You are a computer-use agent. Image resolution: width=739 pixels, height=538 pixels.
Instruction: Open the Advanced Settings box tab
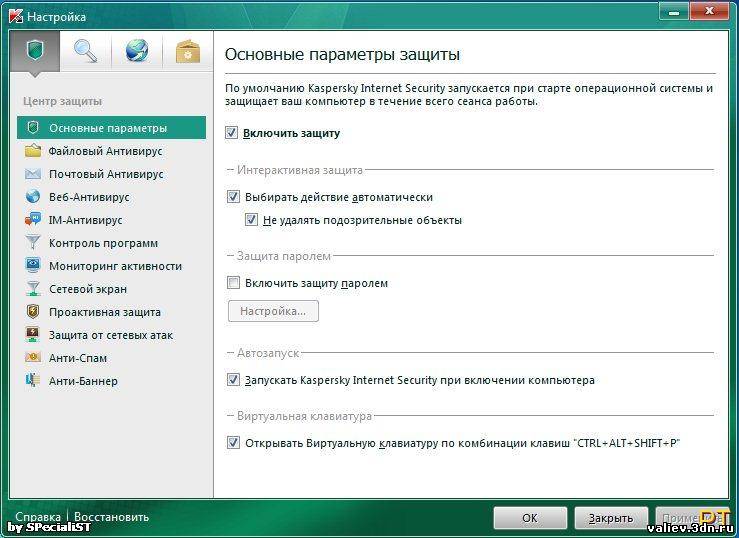pyautogui.click(x=188, y=51)
